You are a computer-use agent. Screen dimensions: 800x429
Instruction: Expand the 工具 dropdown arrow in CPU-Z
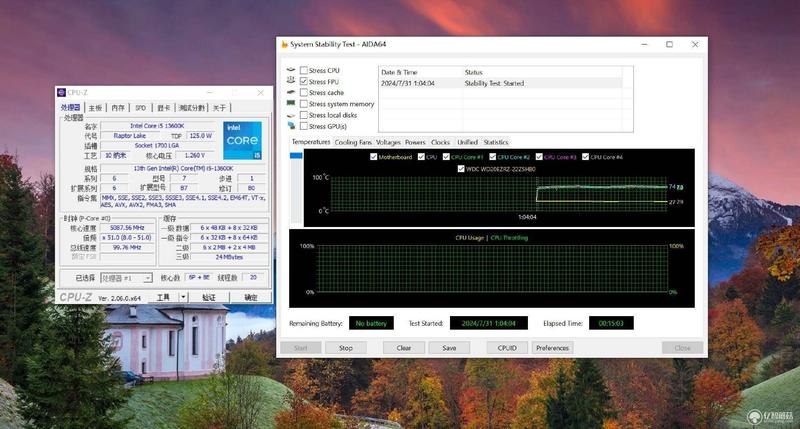[x=183, y=297]
